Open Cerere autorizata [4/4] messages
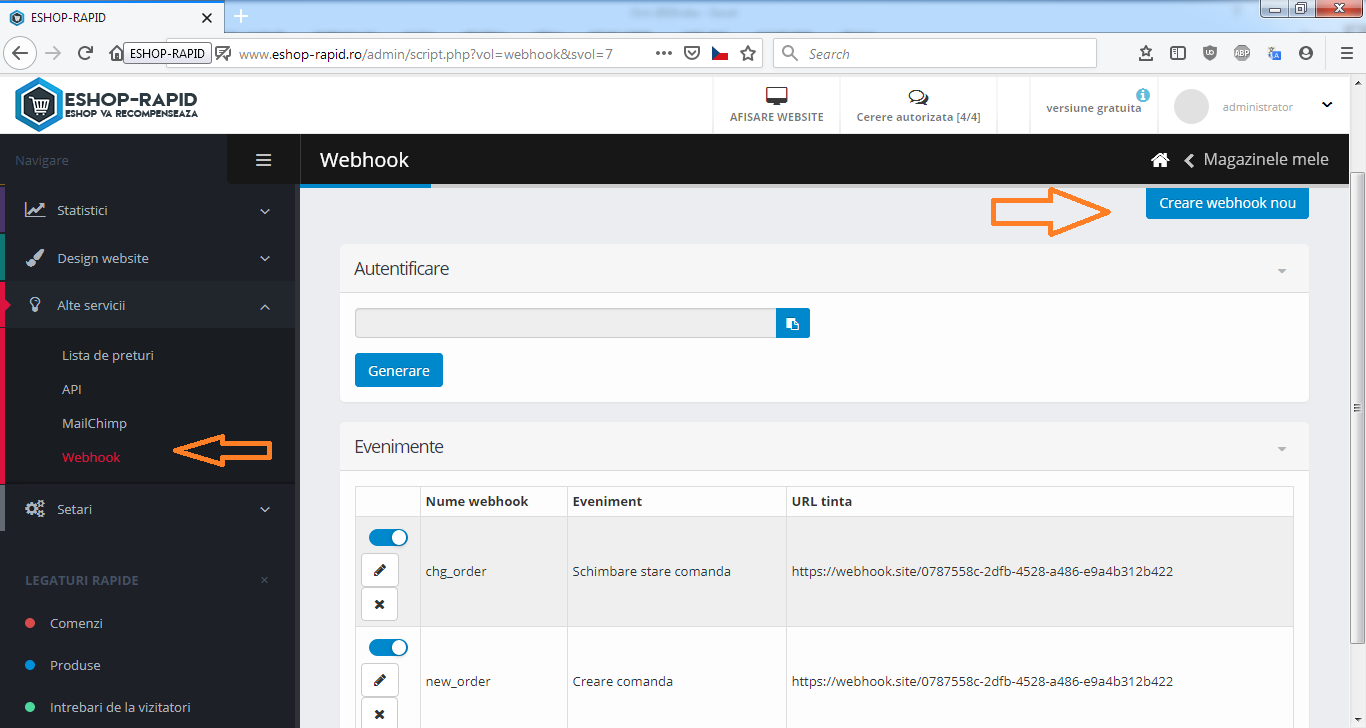Viewport: 1366px width, 728px height. 918,105
